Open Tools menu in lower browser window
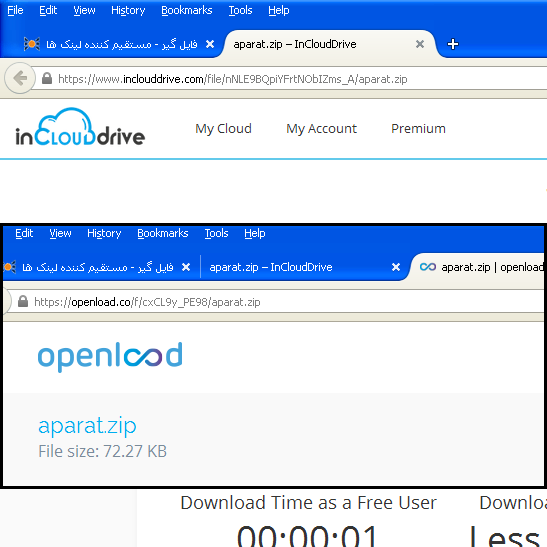The height and width of the screenshot is (547, 547). [216, 233]
